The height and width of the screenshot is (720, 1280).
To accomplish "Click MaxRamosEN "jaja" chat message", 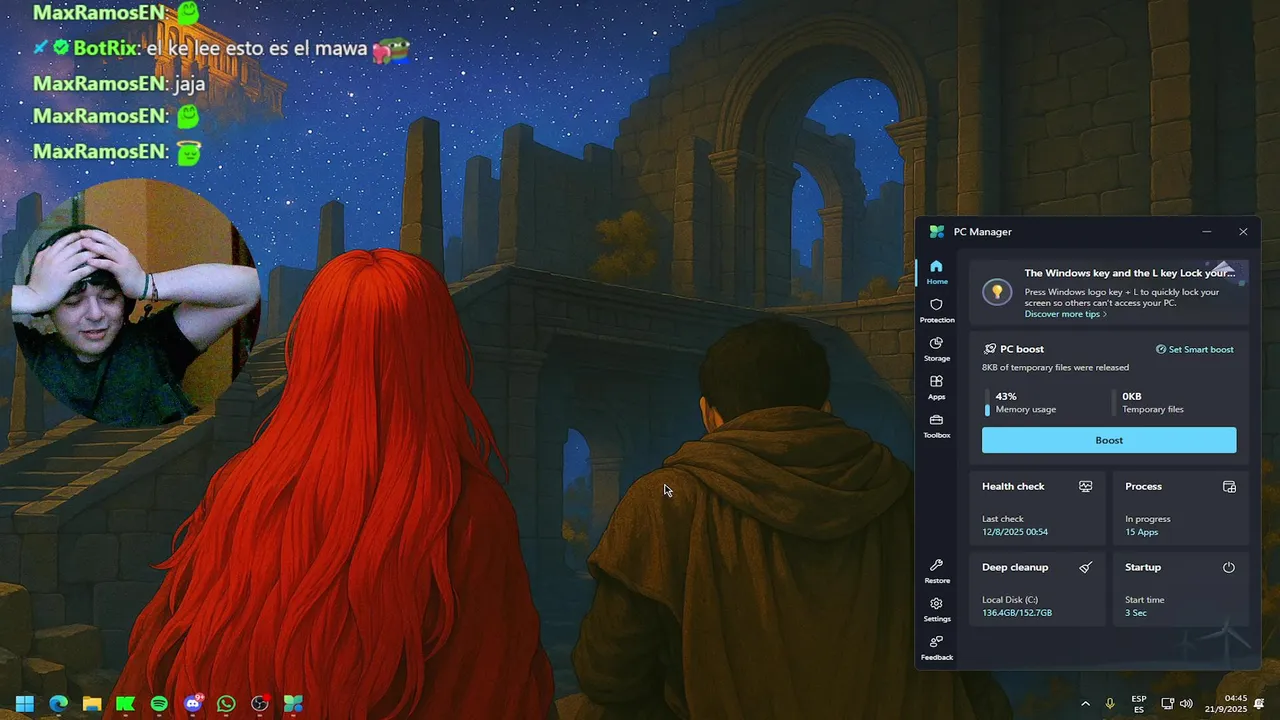I will [190, 84].
